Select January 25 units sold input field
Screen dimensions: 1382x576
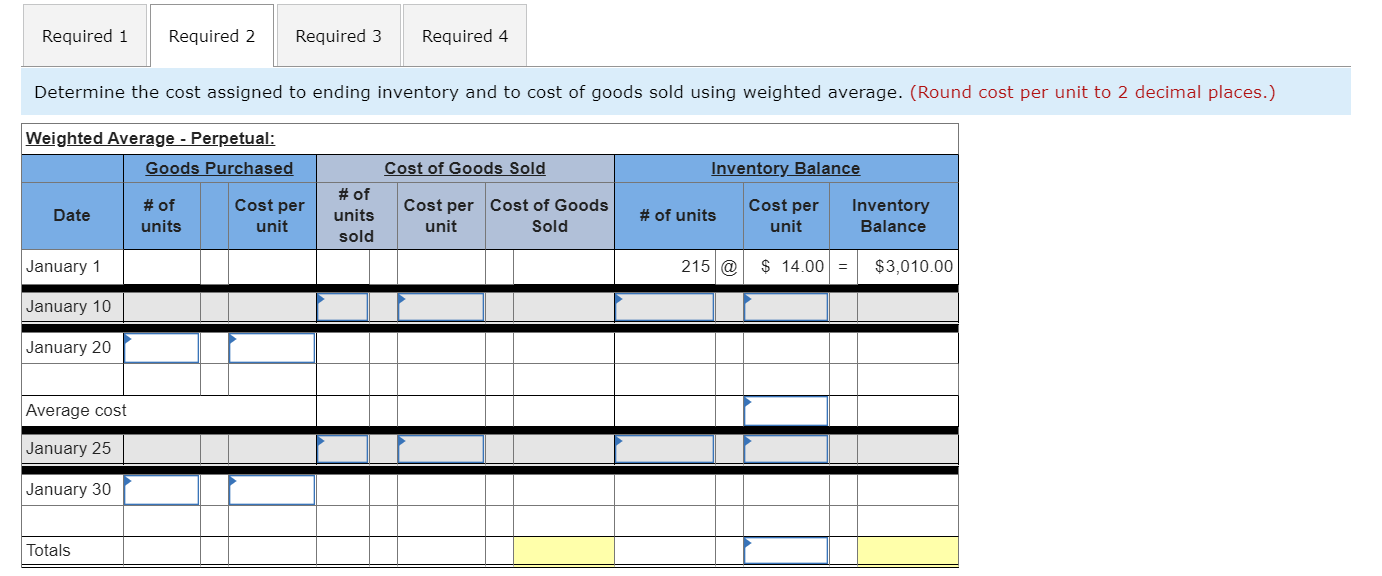(343, 448)
